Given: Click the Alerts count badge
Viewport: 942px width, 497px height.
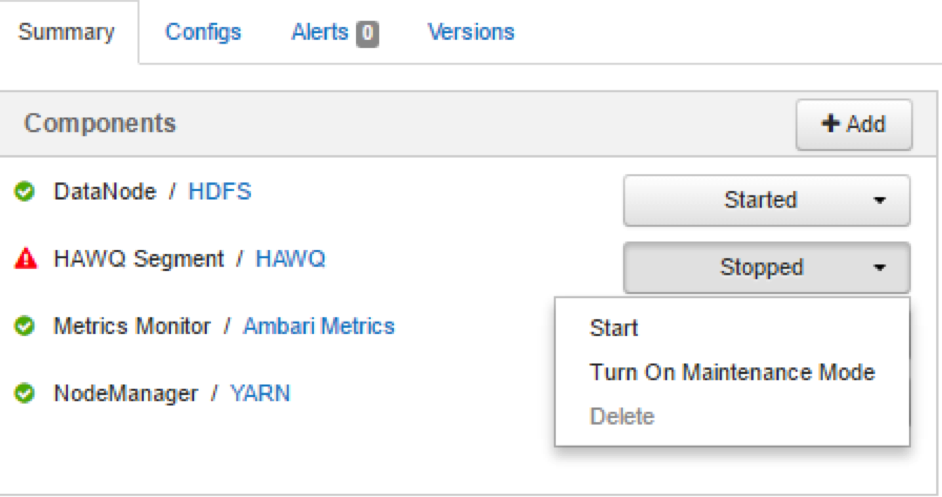Looking at the screenshot, I should [x=367, y=34].
